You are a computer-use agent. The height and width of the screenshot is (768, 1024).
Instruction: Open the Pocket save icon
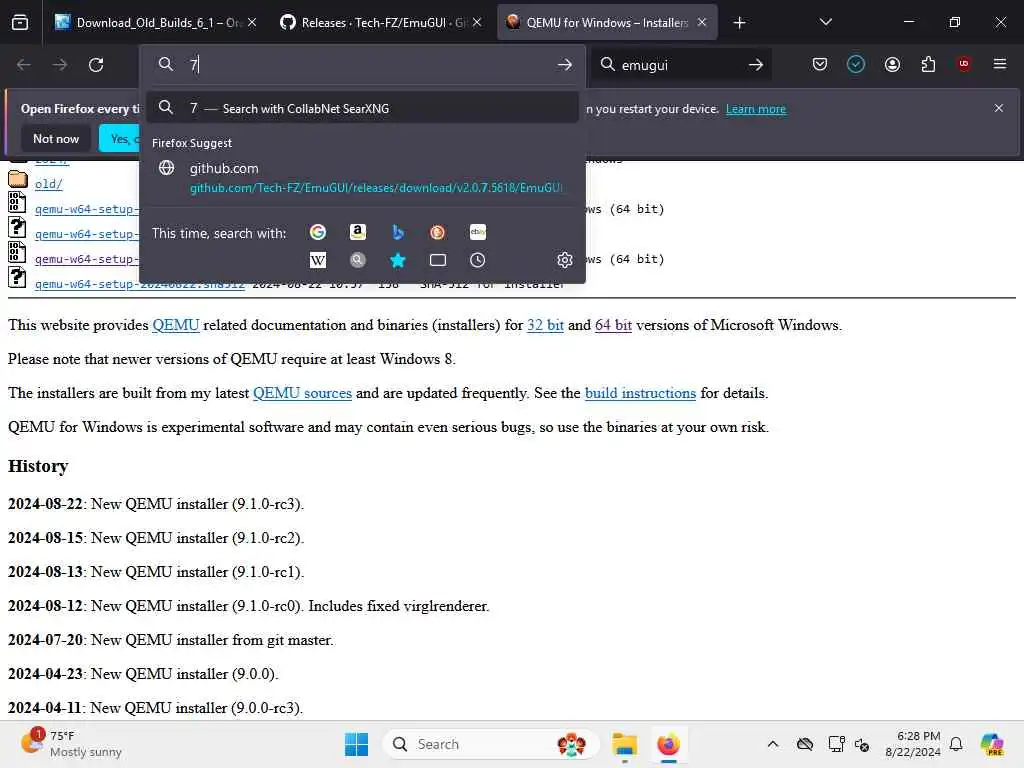tap(820, 64)
